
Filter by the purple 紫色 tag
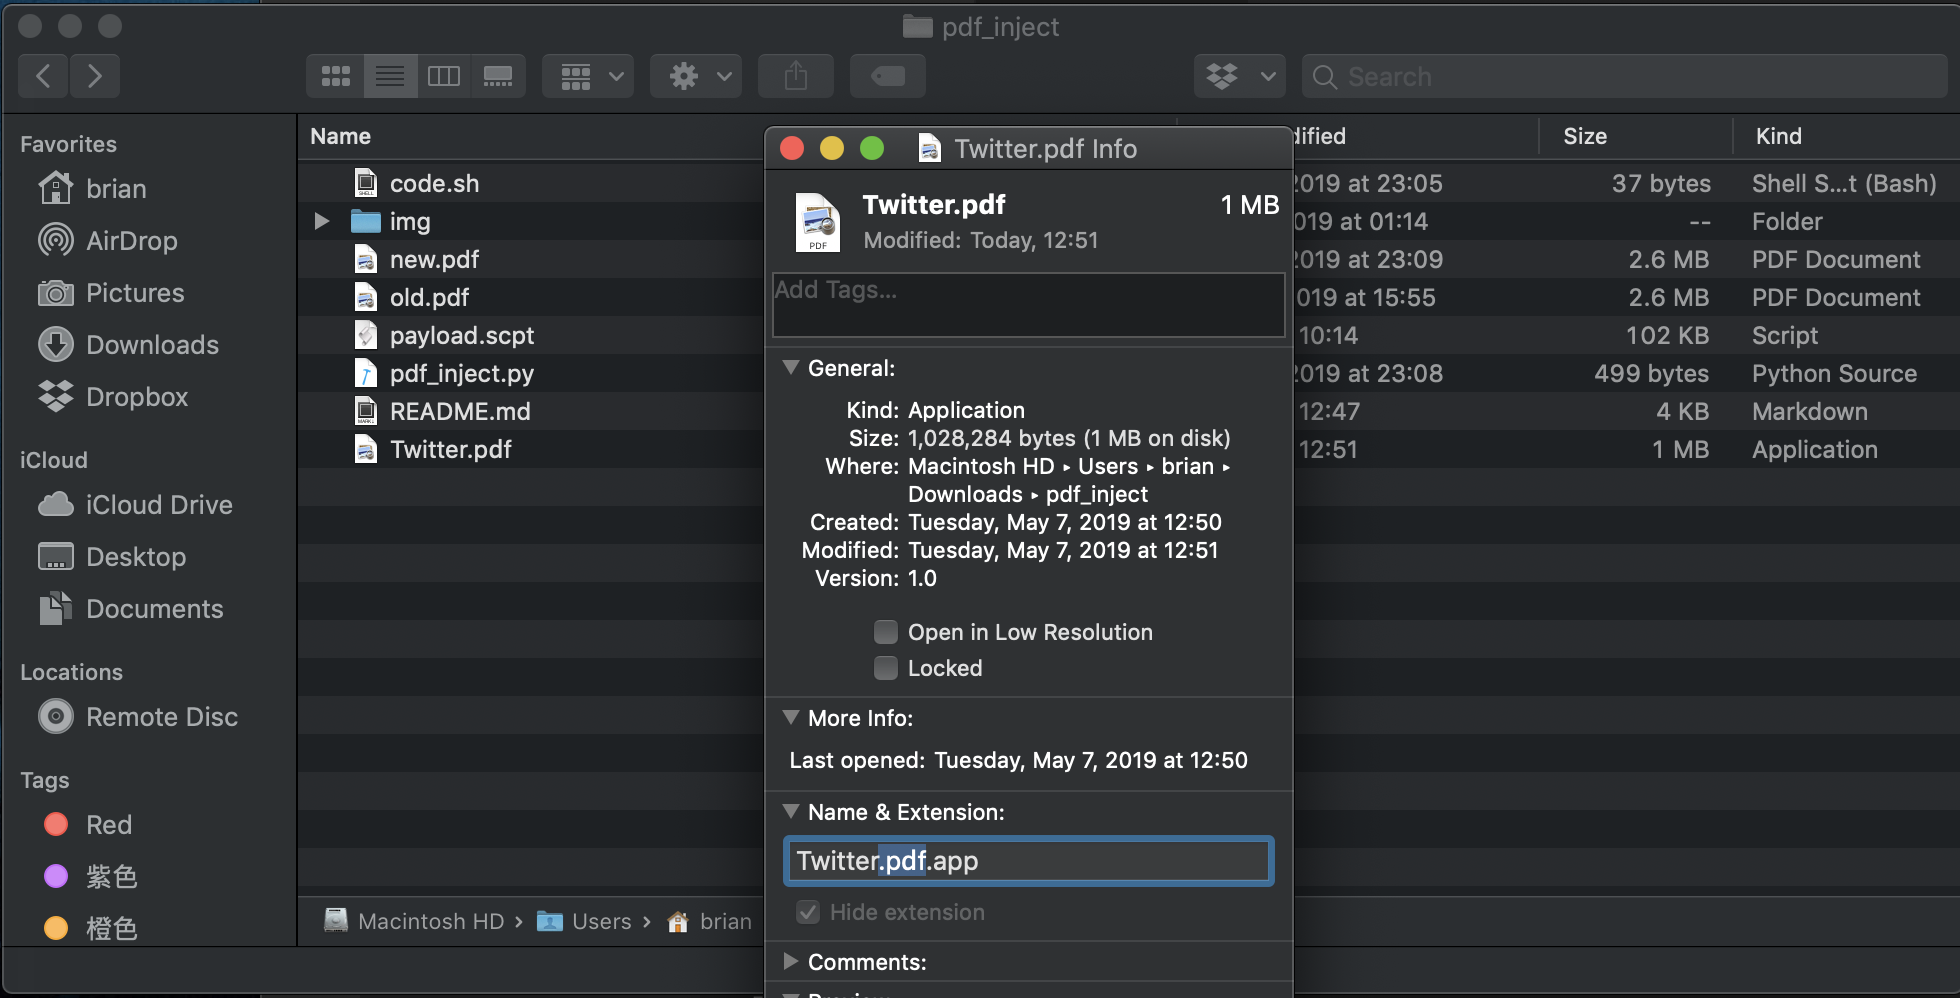[90, 876]
